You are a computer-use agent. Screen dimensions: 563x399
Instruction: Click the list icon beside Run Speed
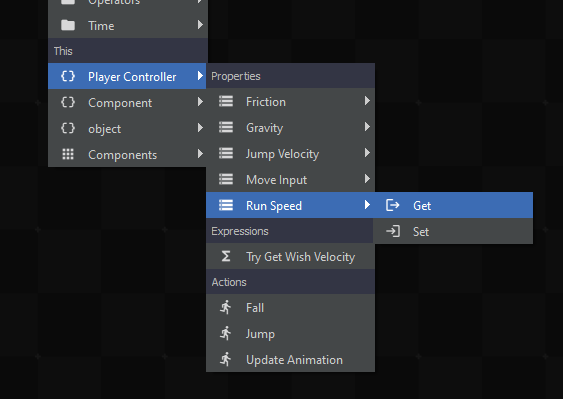[226, 205]
